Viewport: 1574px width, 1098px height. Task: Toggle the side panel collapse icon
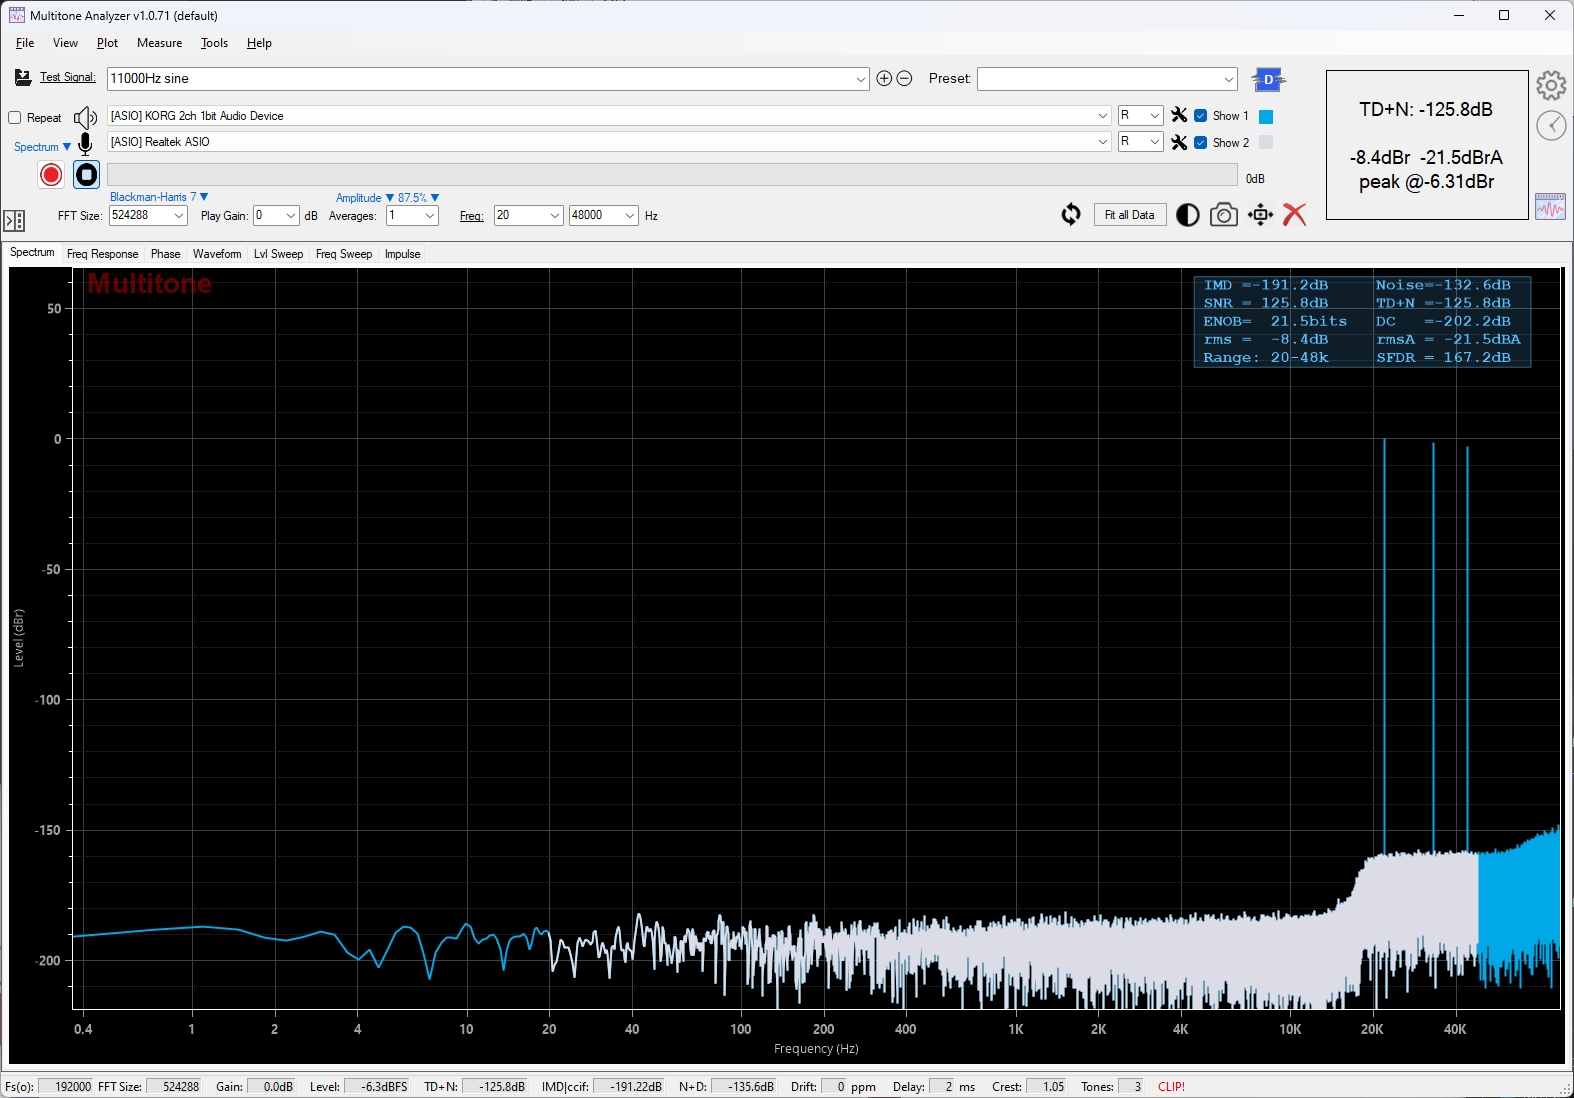click(14, 220)
